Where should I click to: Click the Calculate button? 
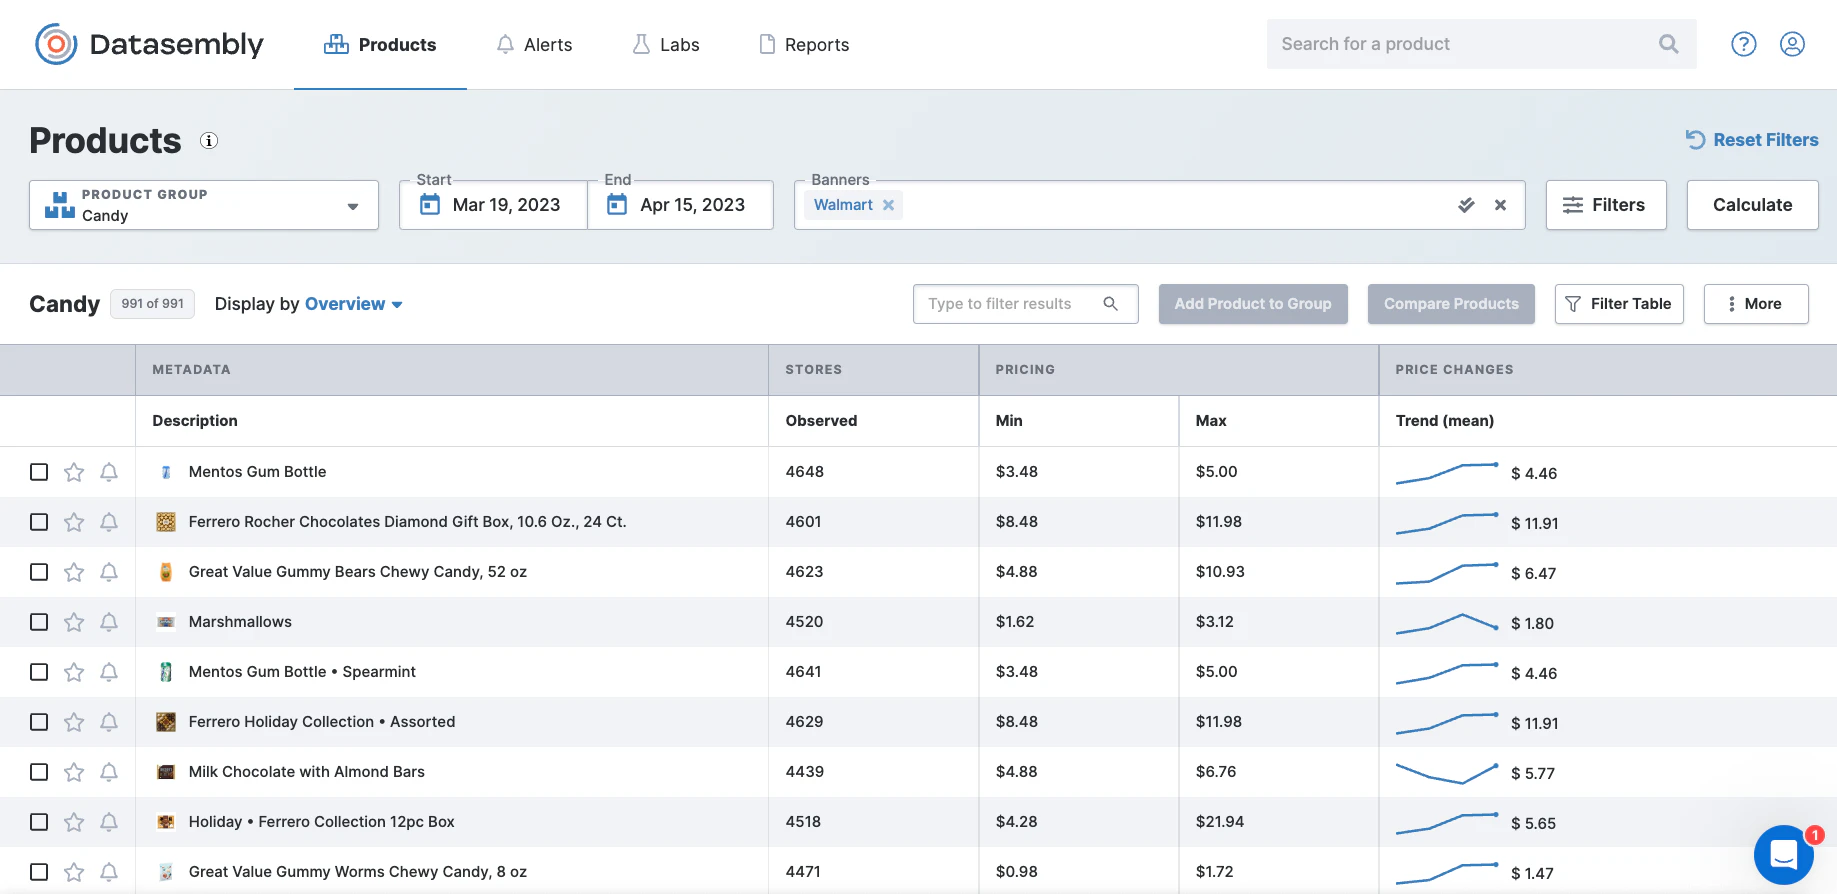point(1752,205)
